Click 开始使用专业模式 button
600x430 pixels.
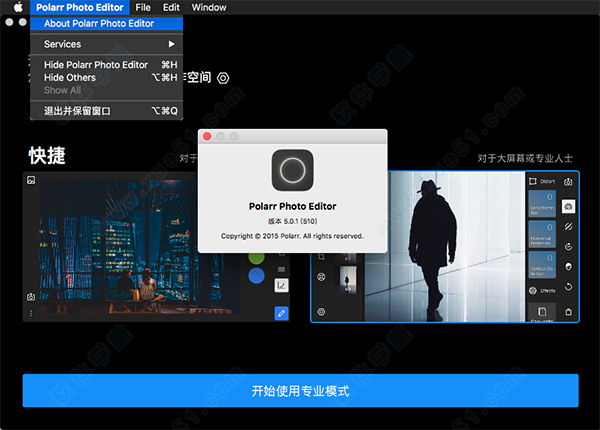point(300,391)
